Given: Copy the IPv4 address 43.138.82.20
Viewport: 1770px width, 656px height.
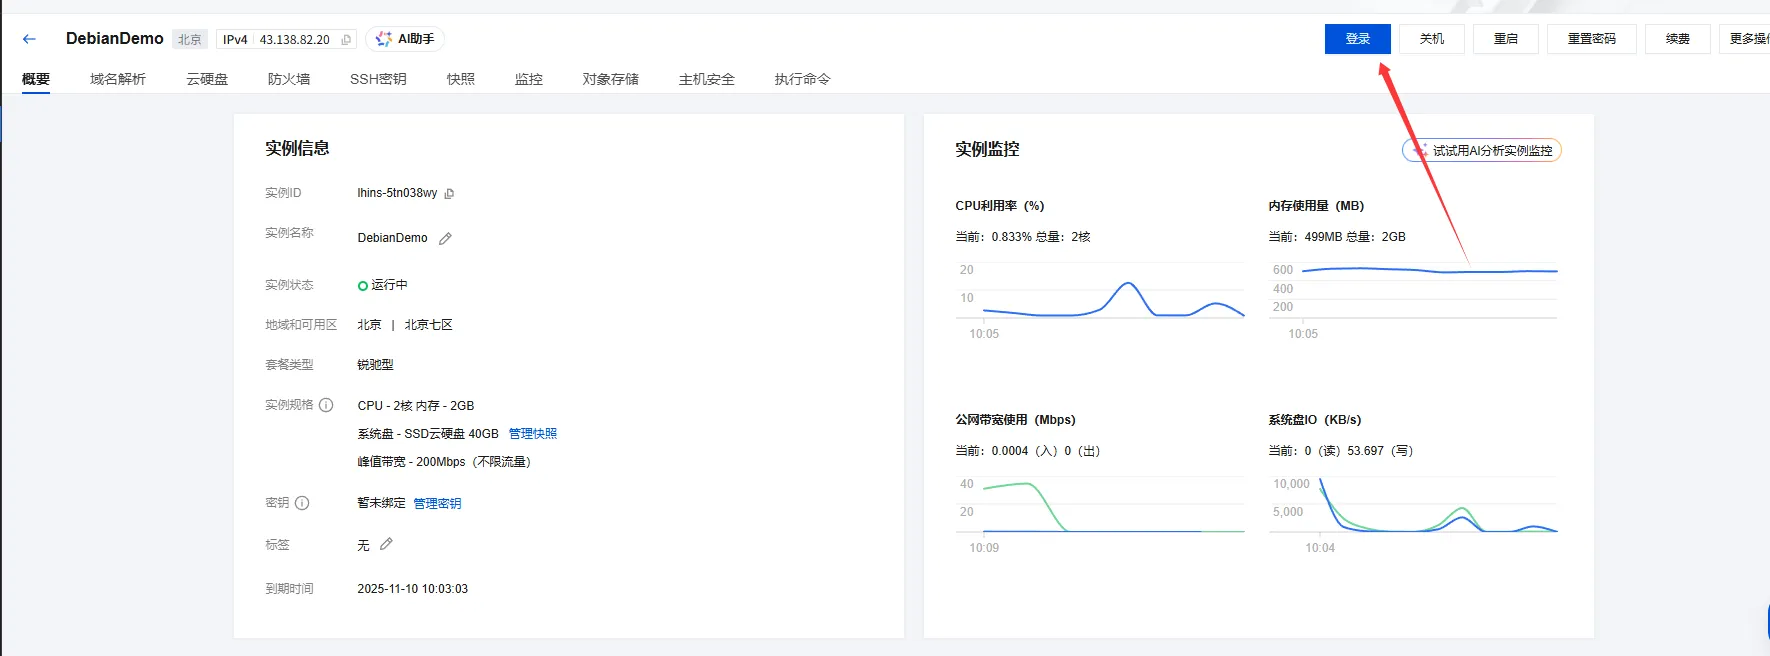Looking at the screenshot, I should pos(346,40).
